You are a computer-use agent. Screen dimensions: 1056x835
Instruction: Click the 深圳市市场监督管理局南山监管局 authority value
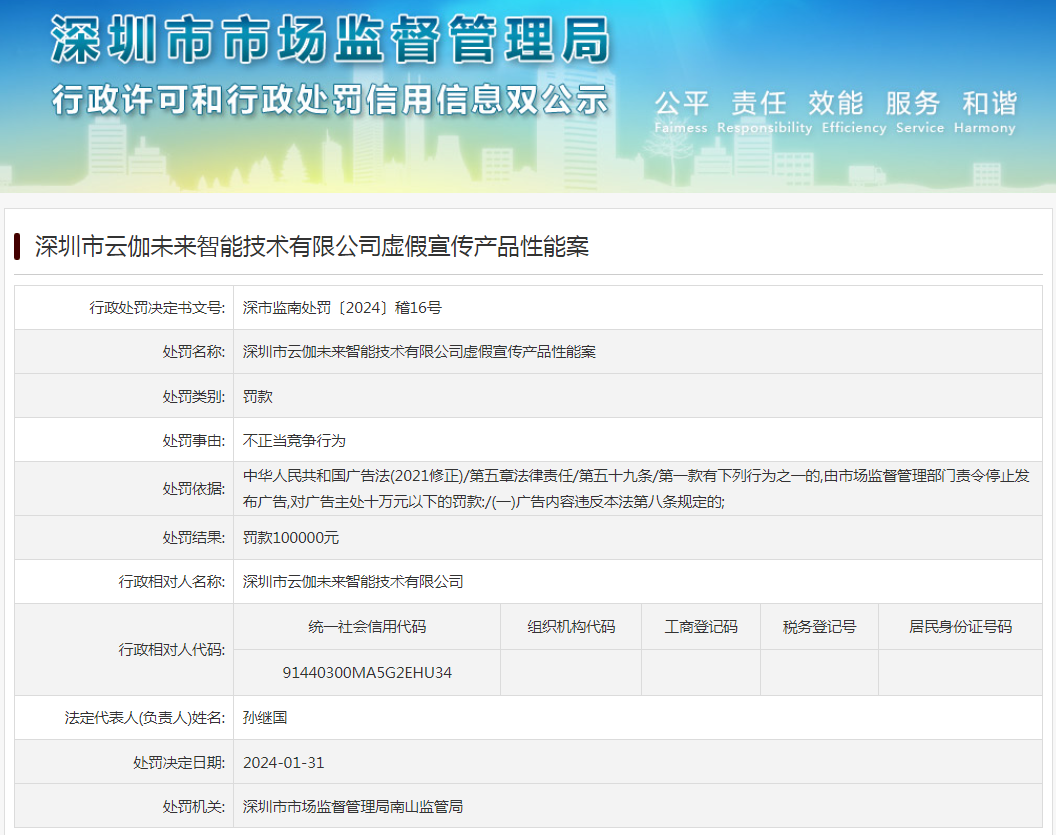tap(353, 807)
